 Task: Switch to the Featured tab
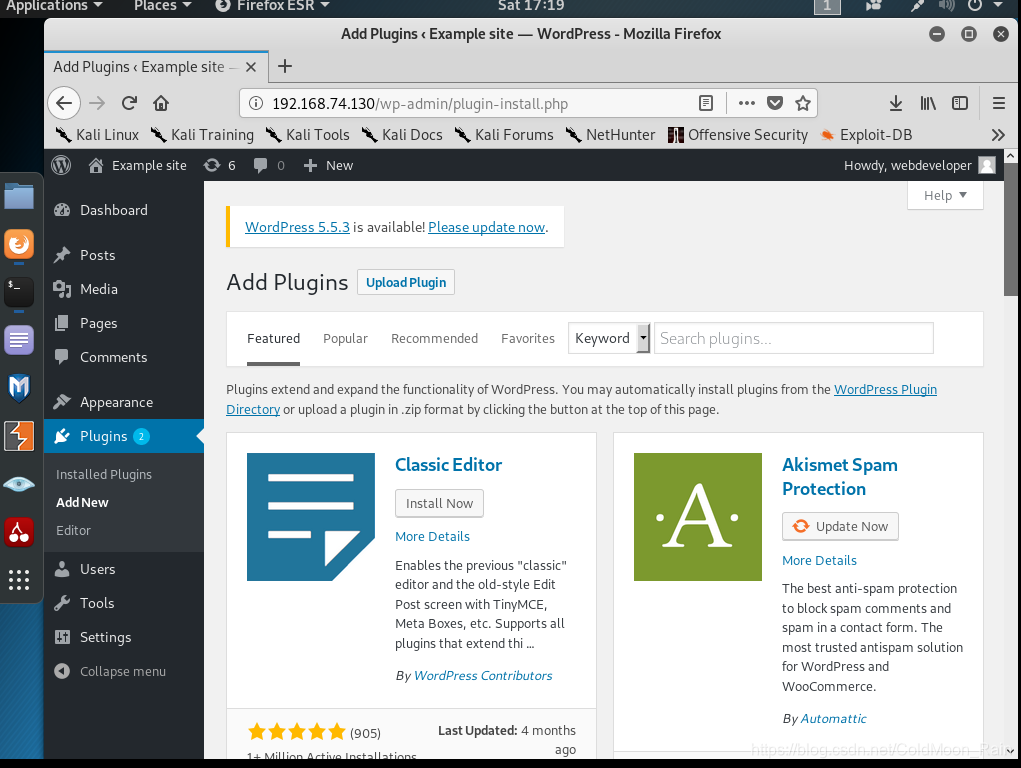pos(273,339)
